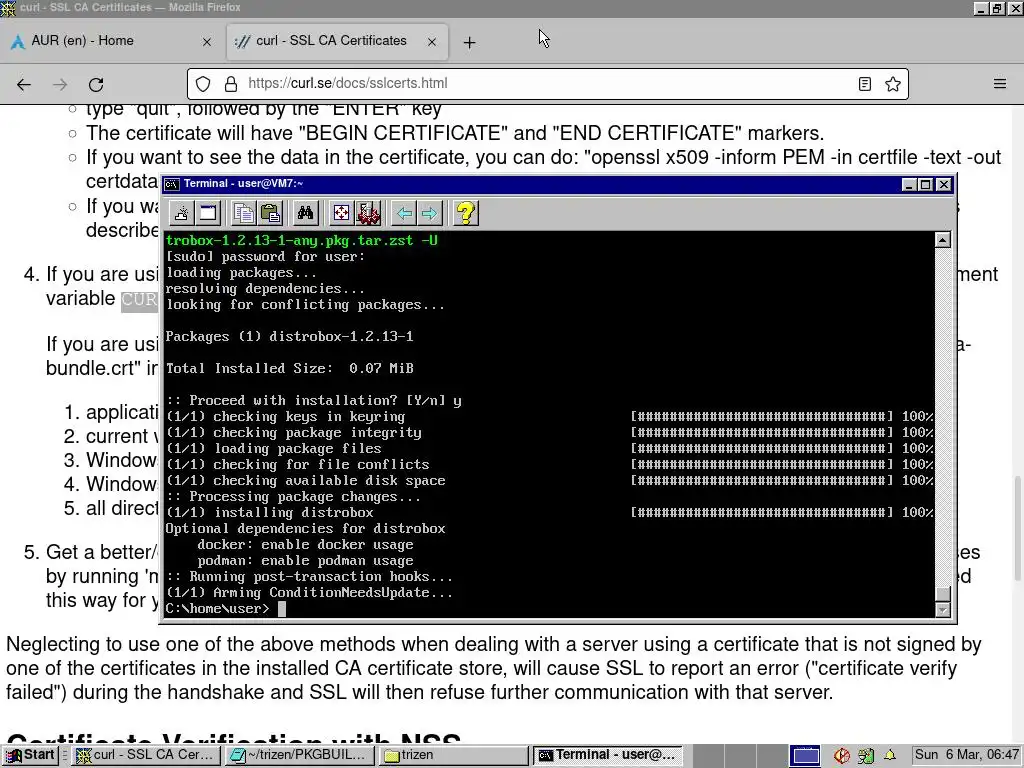
Task: Select curl - SSL CA Certificates tab
Action: [x=337, y=41]
